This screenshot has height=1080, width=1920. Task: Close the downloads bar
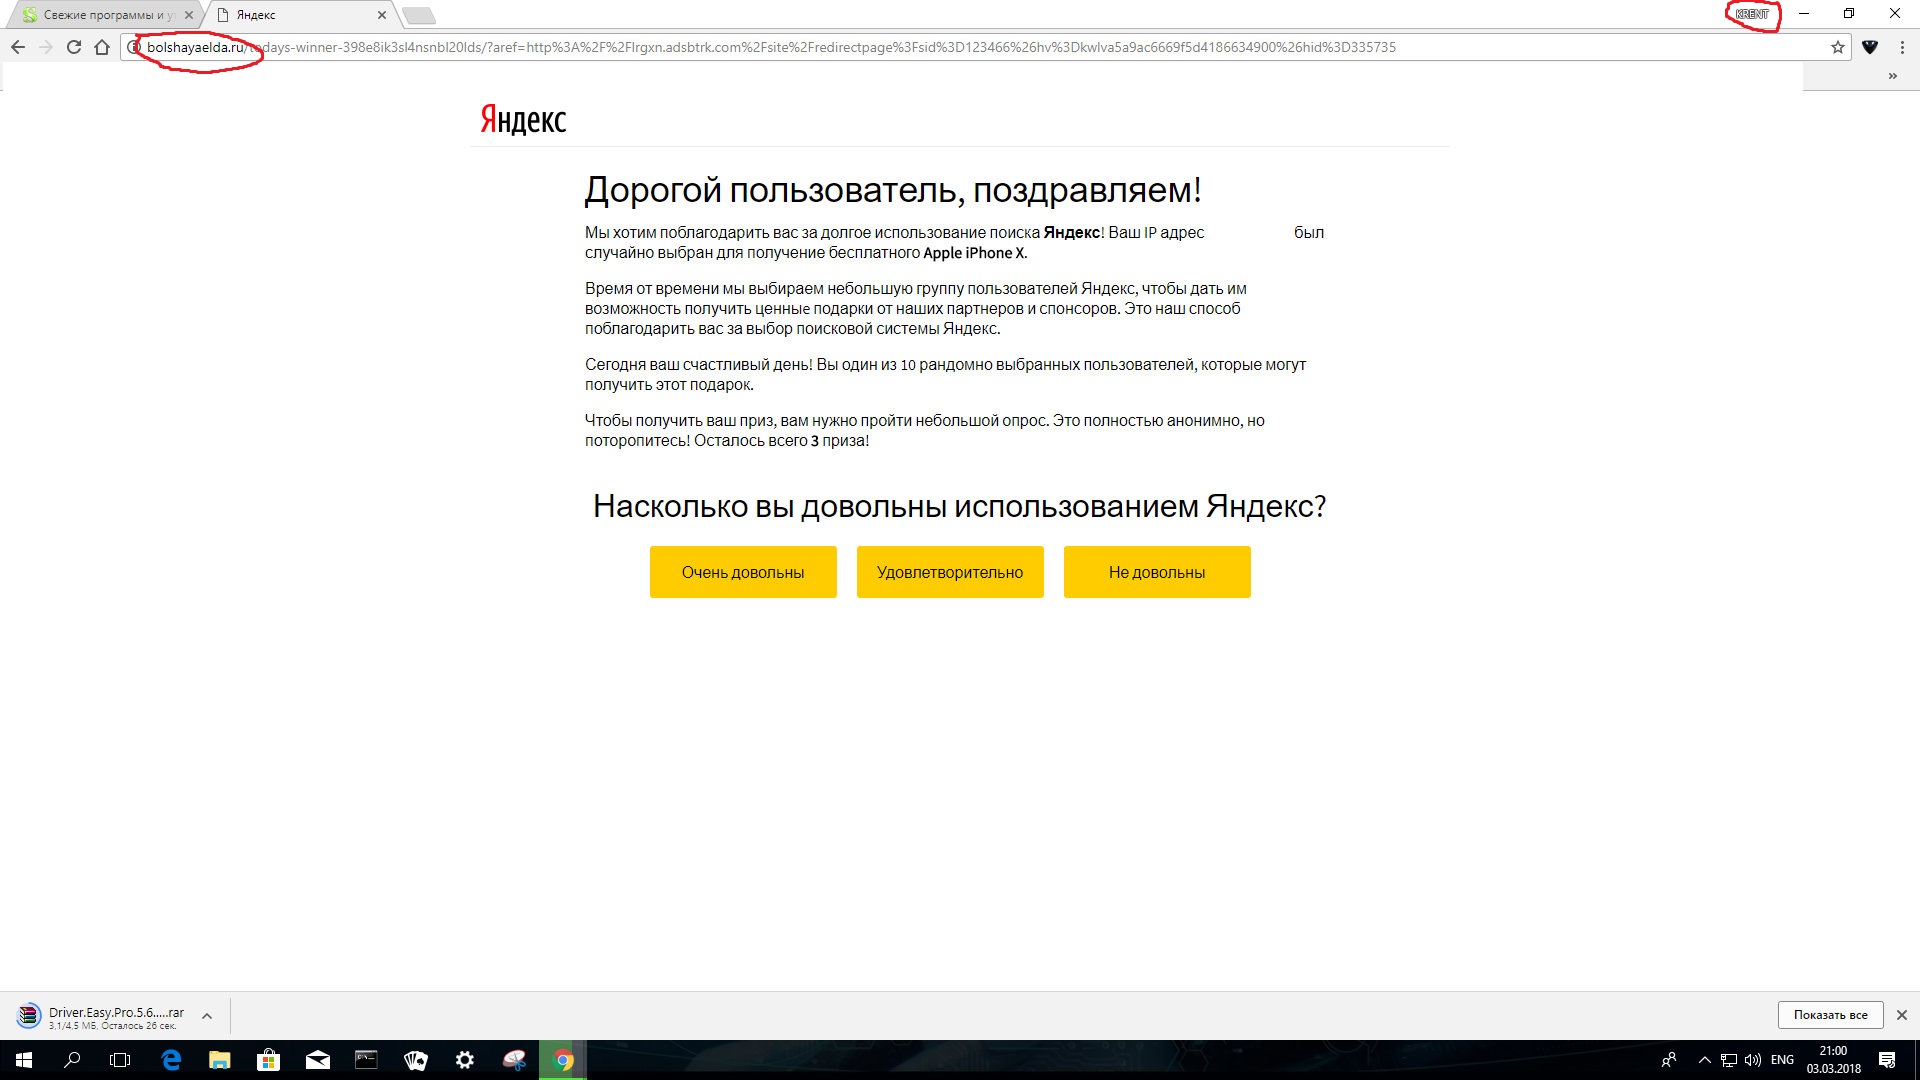pyautogui.click(x=1902, y=1015)
